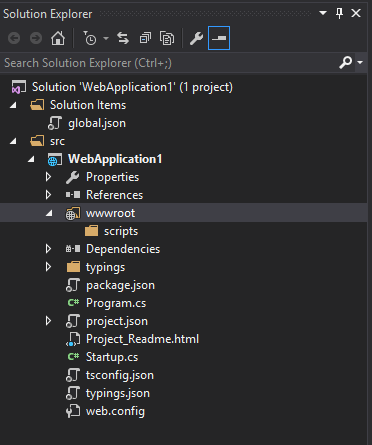The width and height of the screenshot is (372, 445).
Task: Click the WebApplication1 web project icon
Action: point(55,159)
